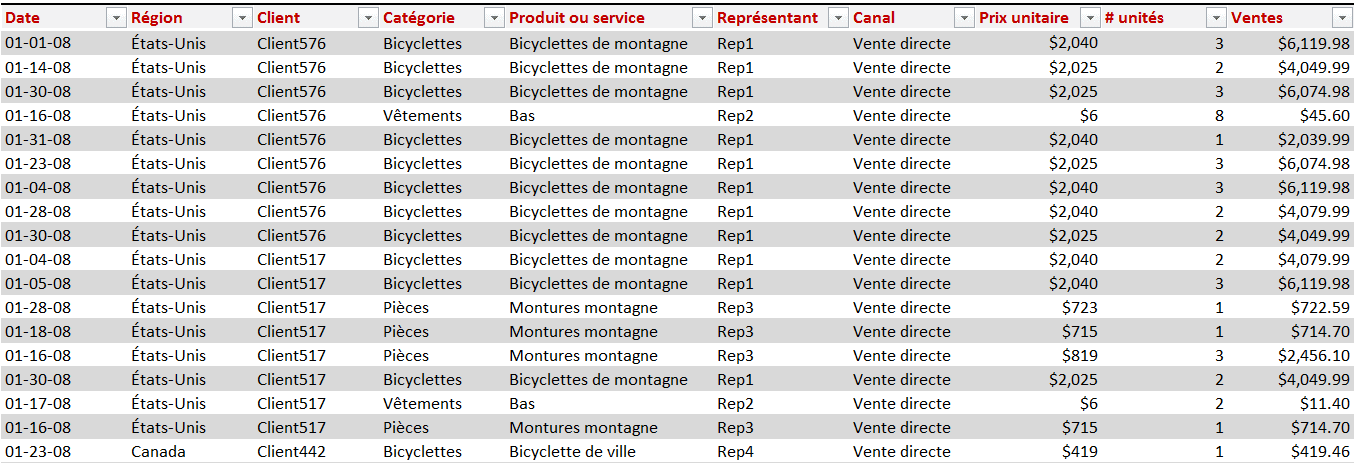Open the Prix unitaire filter dropdown

click(1090, 18)
